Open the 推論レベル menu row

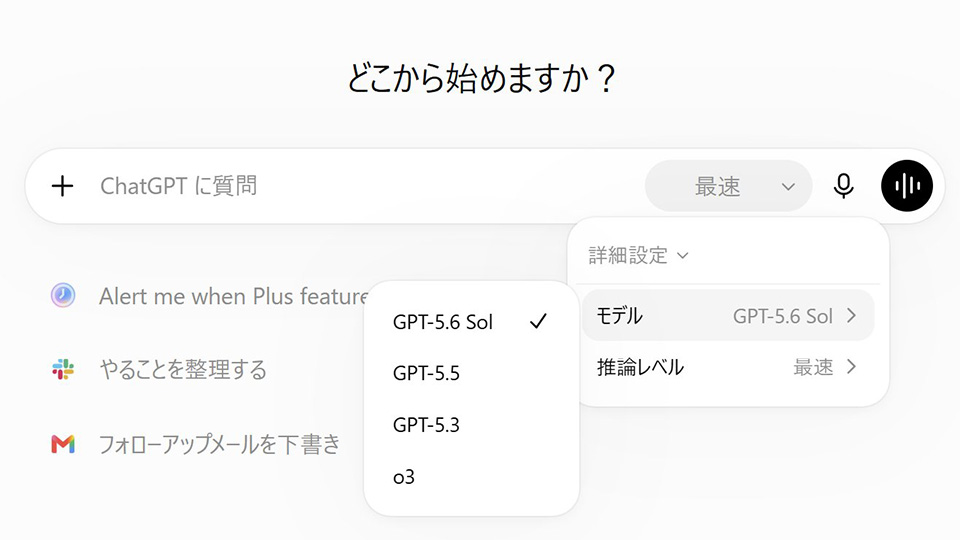(728, 367)
